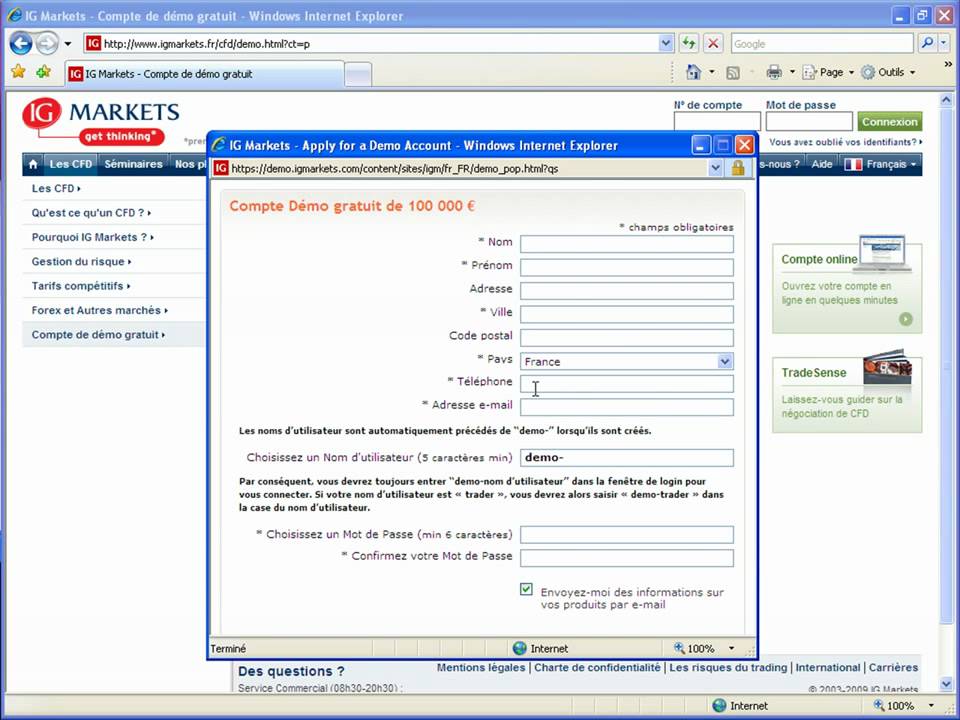Open the forgotten identifiers link
This screenshot has width=960, height=720.
point(845,142)
